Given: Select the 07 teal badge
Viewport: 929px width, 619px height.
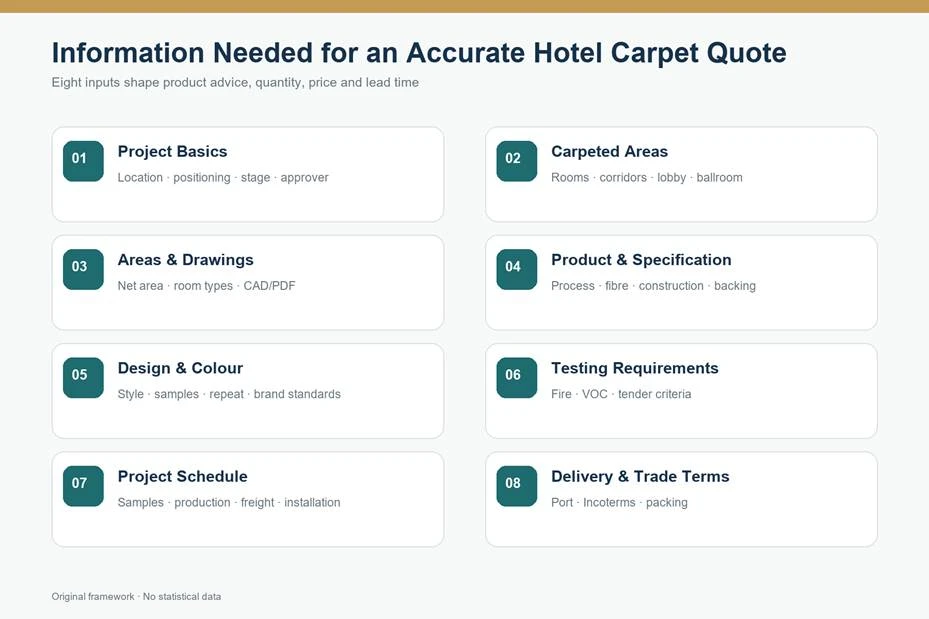Looking at the screenshot, I should coord(84,486).
